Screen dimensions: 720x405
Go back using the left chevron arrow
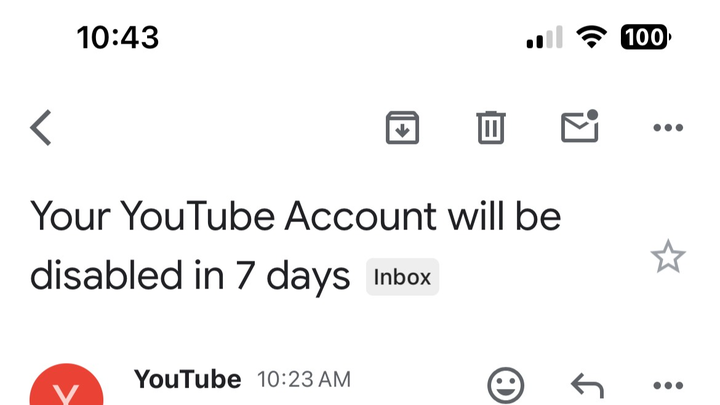pos(41,128)
